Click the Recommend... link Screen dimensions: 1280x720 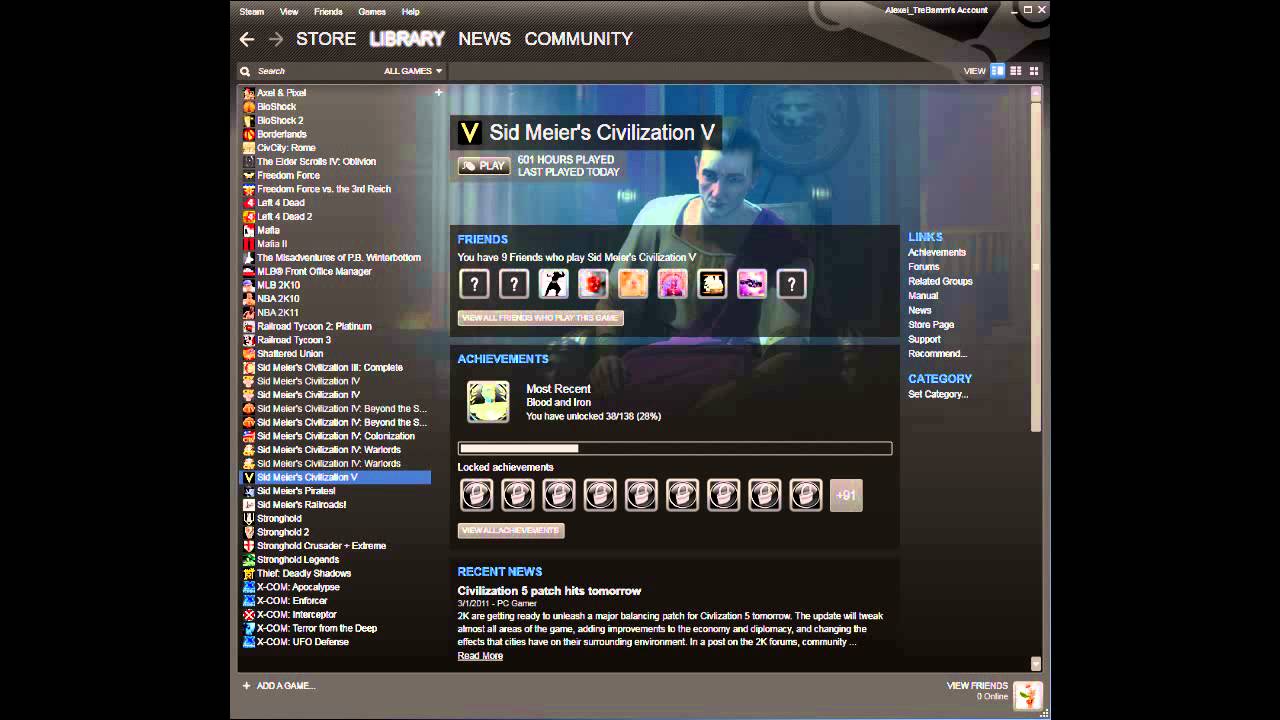coord(937,354)
